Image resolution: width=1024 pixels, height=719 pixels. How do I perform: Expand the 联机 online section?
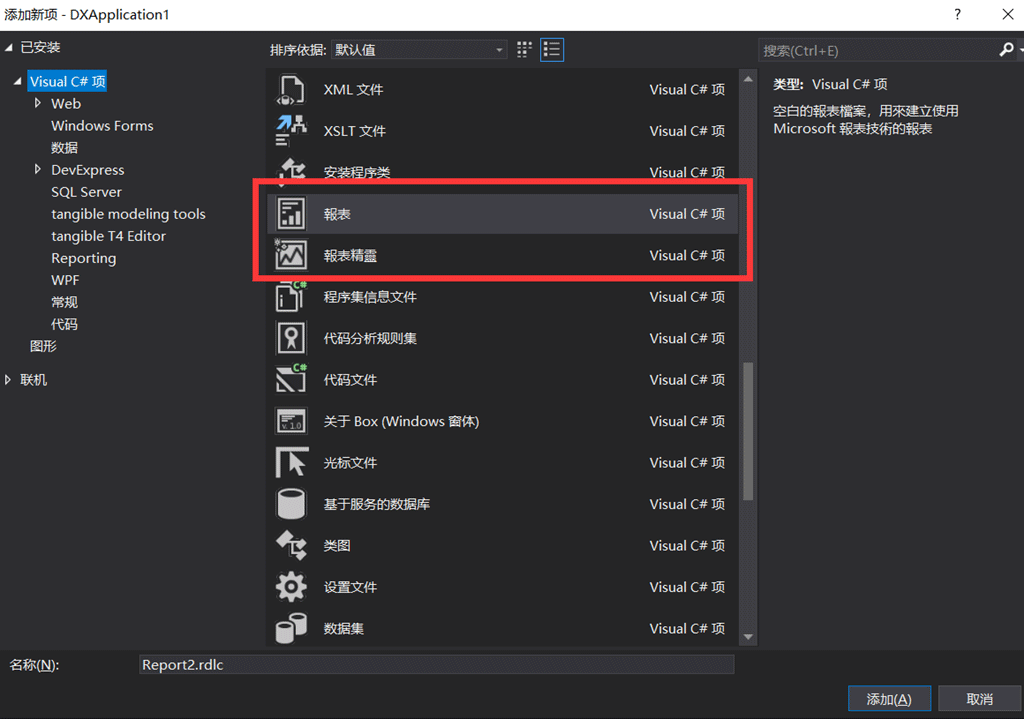tap(8, 379)
